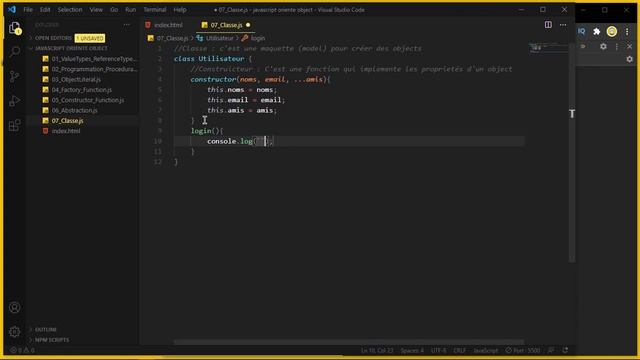
Task: Place cursor on the constructor line
Action: (260, 79)
